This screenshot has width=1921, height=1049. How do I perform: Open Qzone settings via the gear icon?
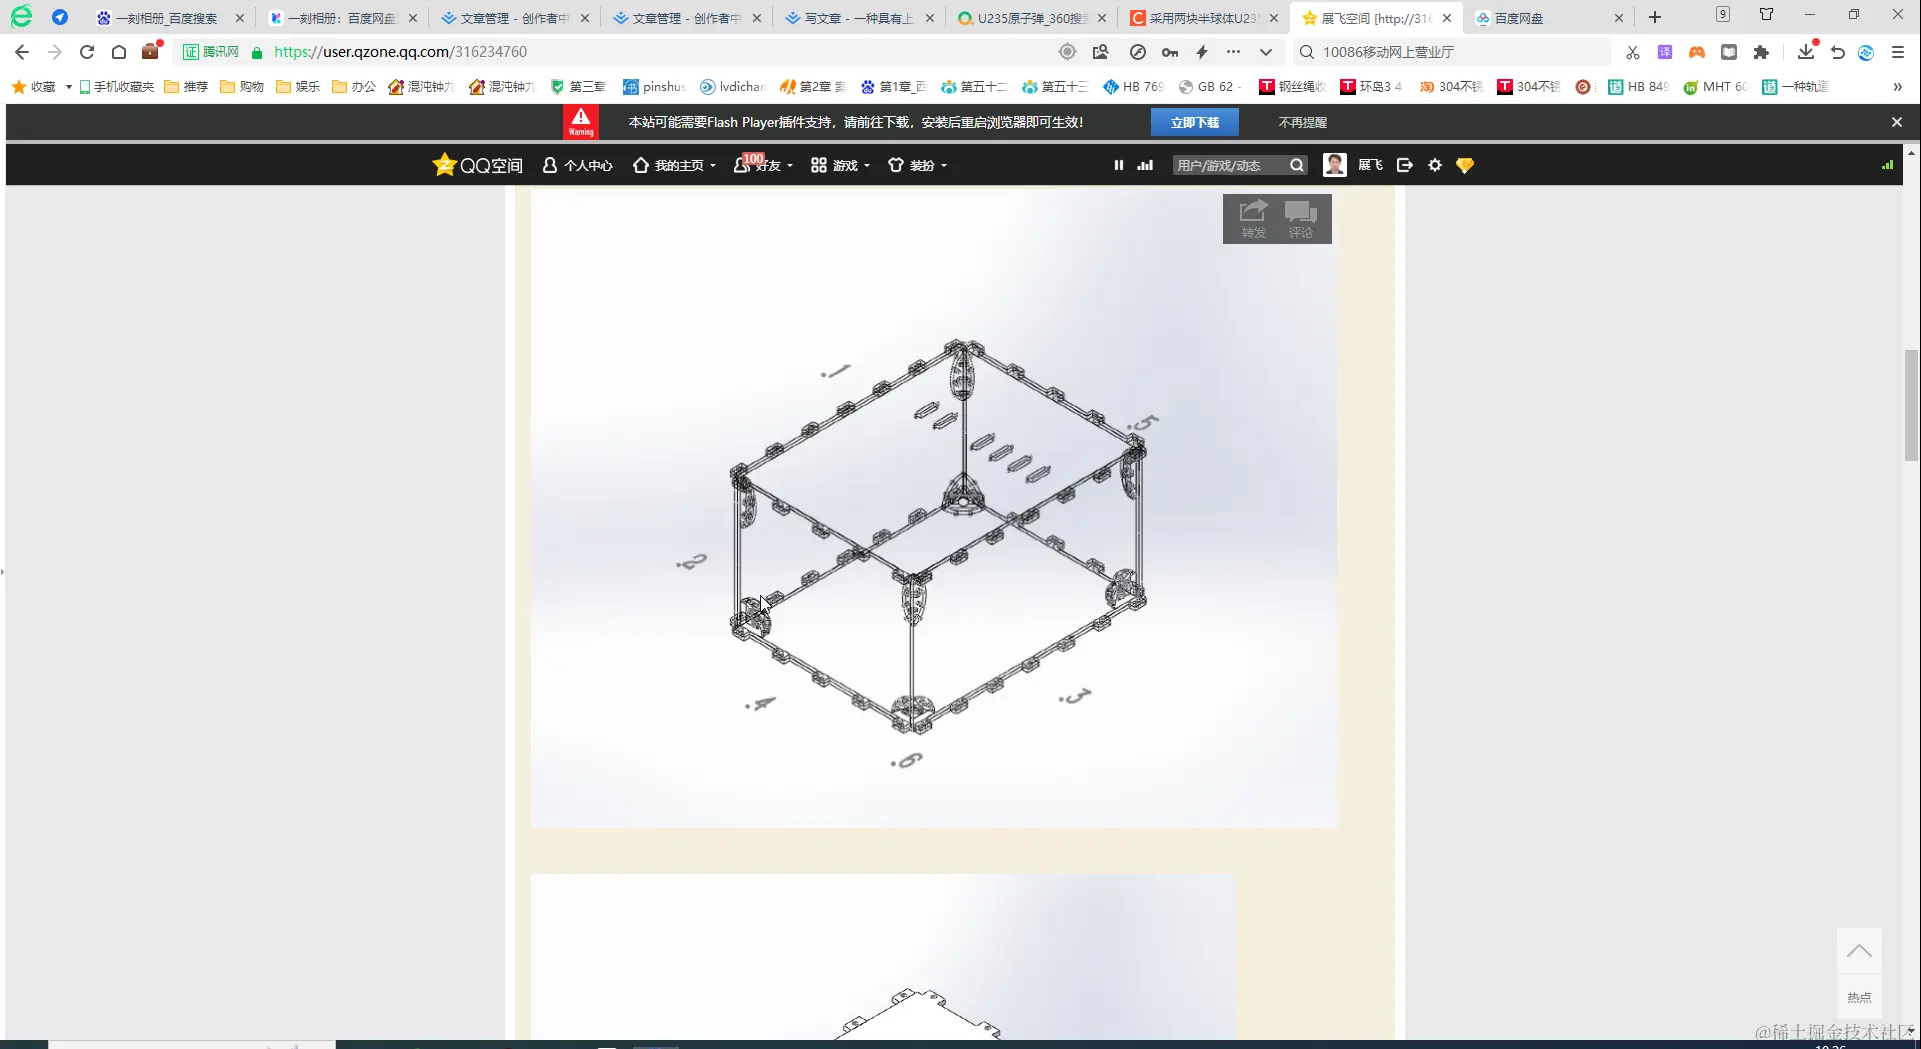point(1434,165)
